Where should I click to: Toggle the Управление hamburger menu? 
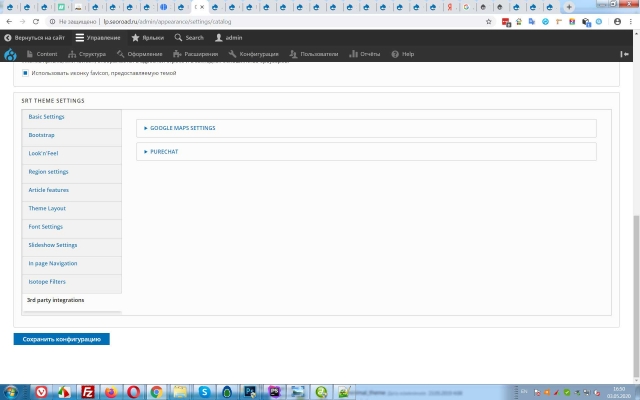(98, 37)
